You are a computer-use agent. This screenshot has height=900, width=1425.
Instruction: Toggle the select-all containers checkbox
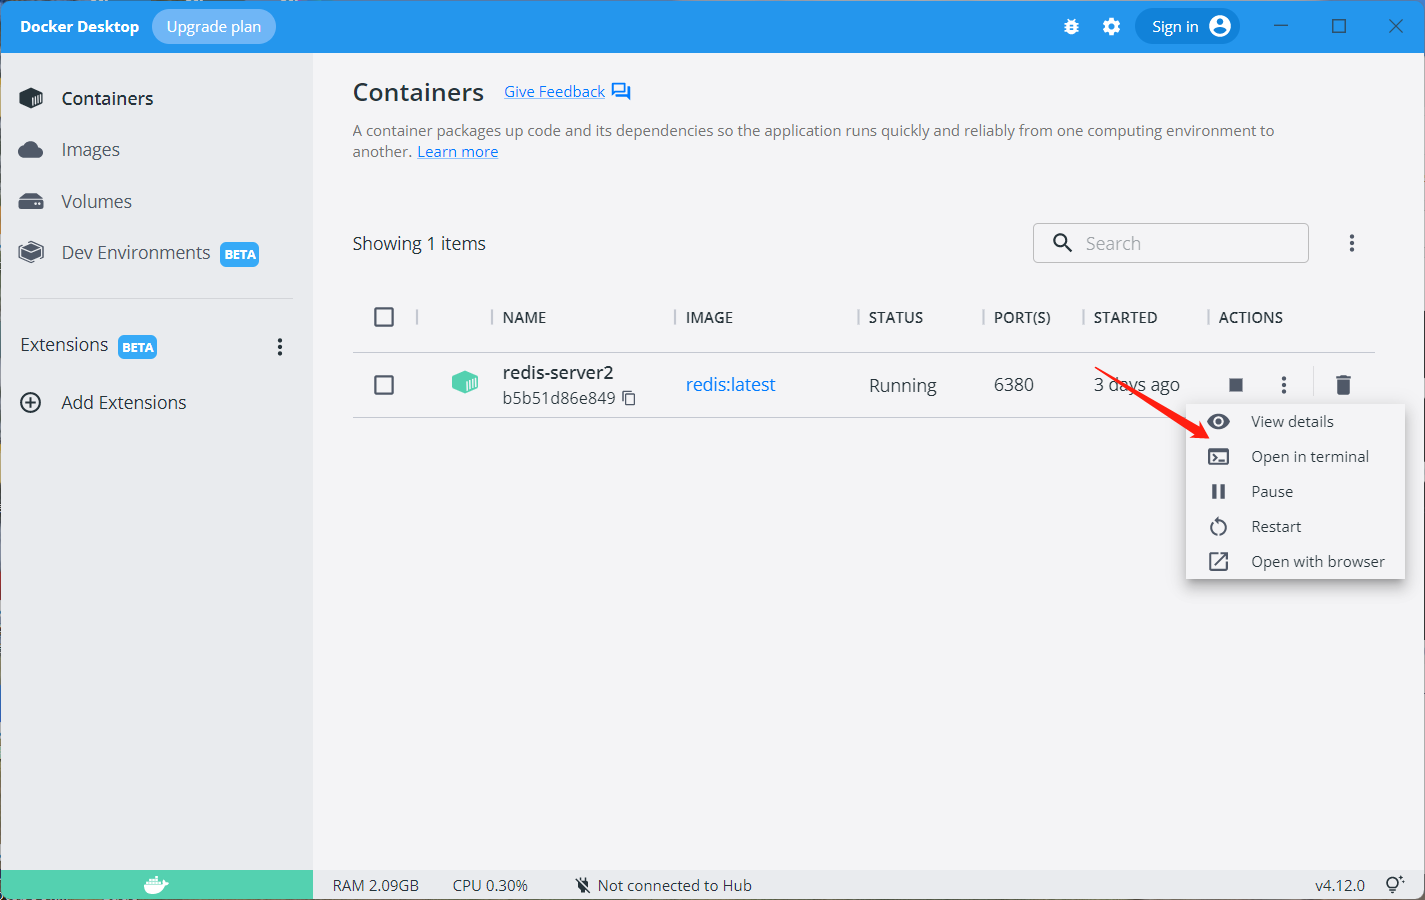[384, 317]
